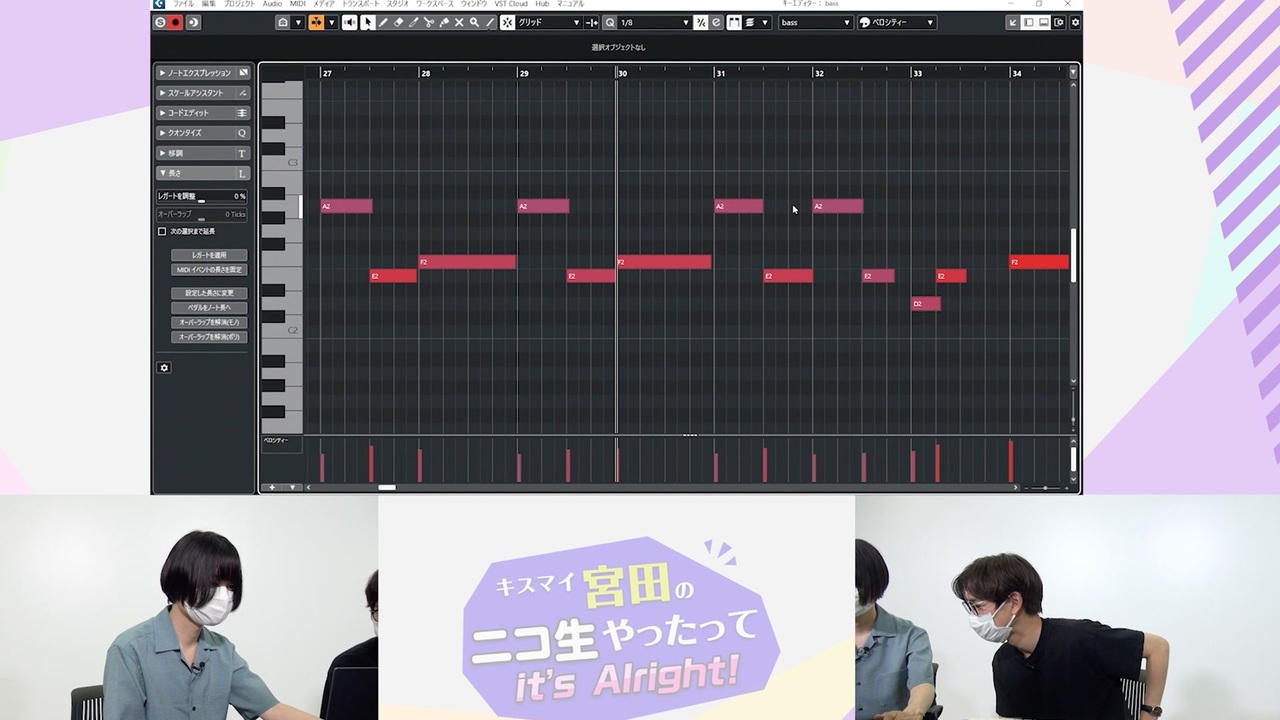Open dropdown arrow beside part visibility icon
The height and width of the screenshot is (720, 1280).
pyautogui.click(x=298, y=22)
